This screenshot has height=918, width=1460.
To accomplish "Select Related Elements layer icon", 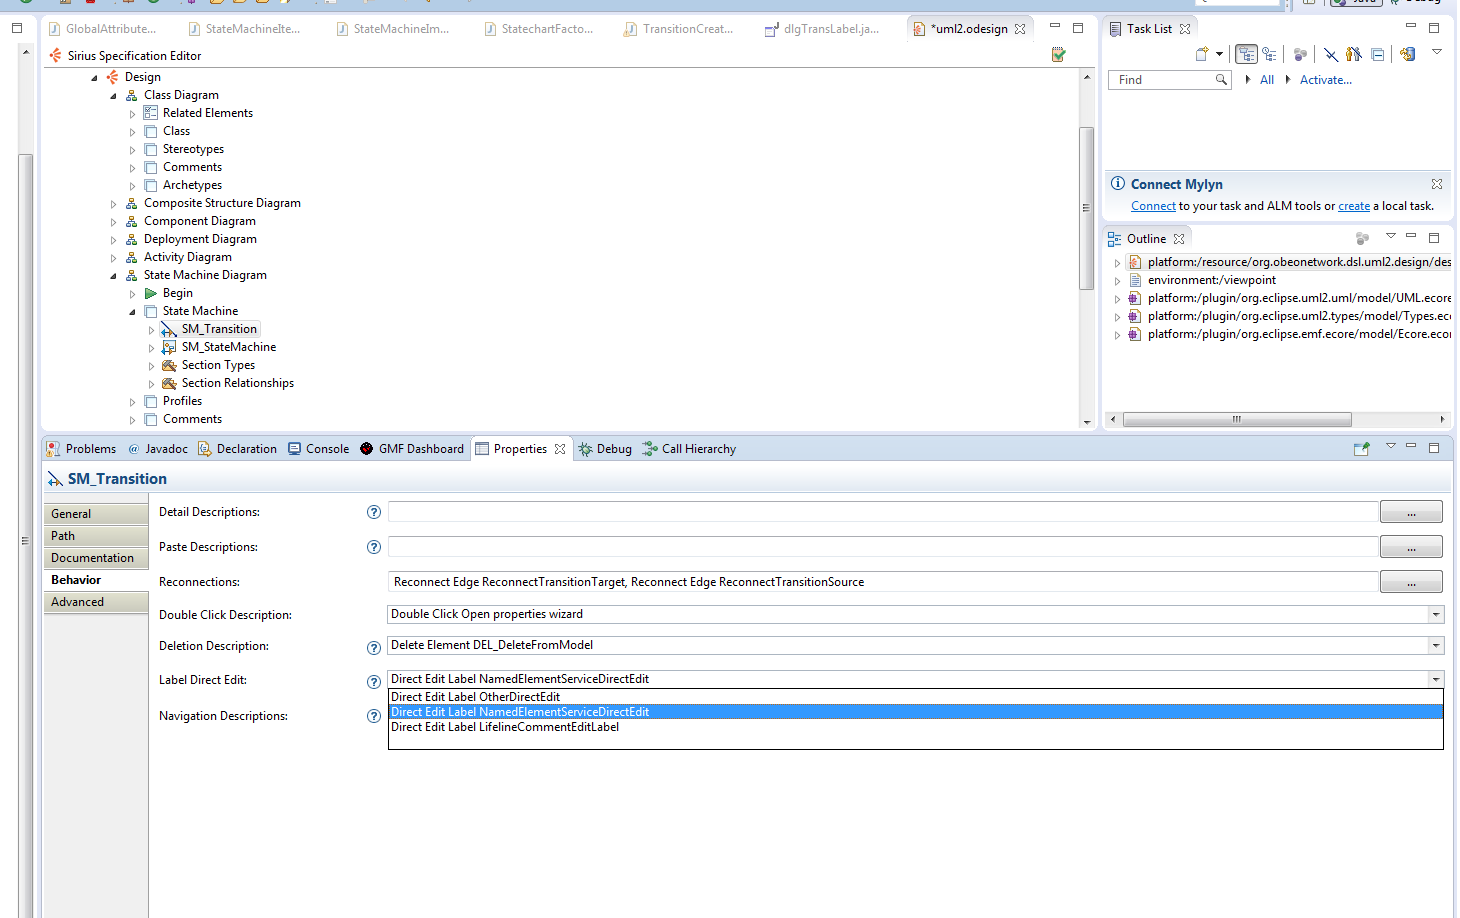I will click(150, 113).
